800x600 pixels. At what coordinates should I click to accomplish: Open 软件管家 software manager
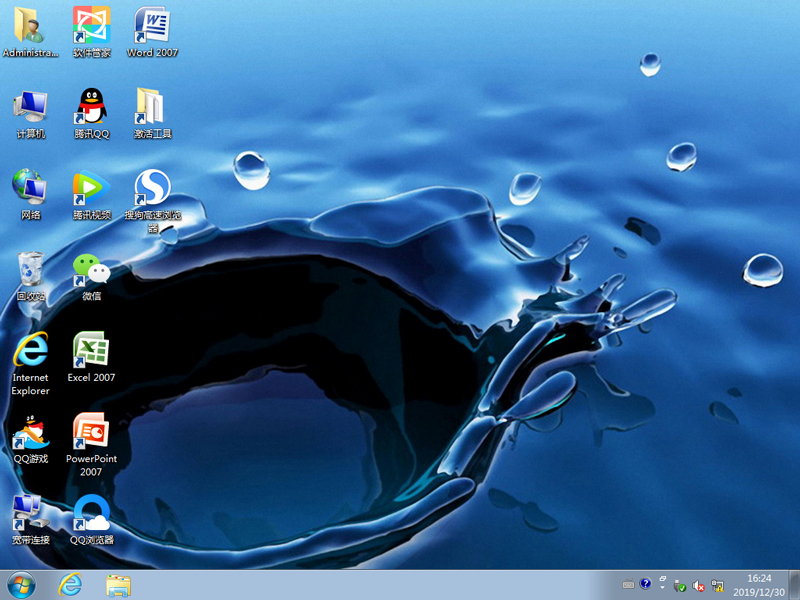click(90, 25)
